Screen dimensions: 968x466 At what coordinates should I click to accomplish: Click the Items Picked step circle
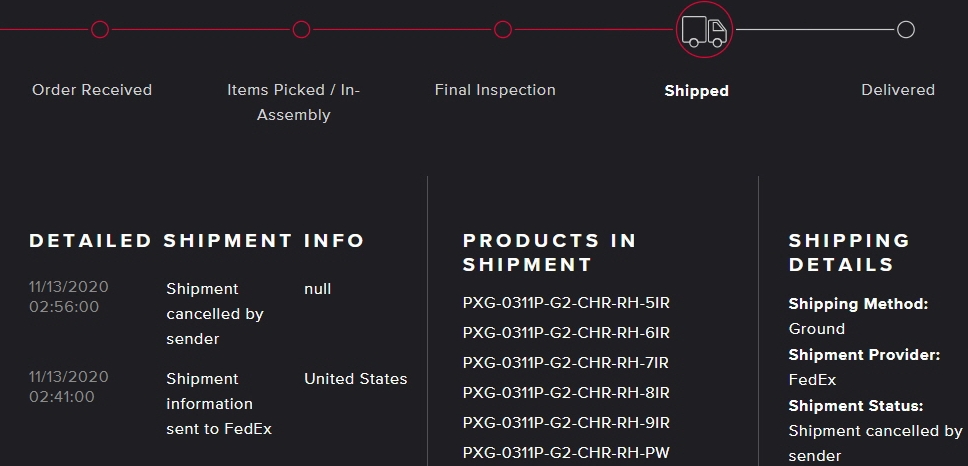click(x=301, y=29)
